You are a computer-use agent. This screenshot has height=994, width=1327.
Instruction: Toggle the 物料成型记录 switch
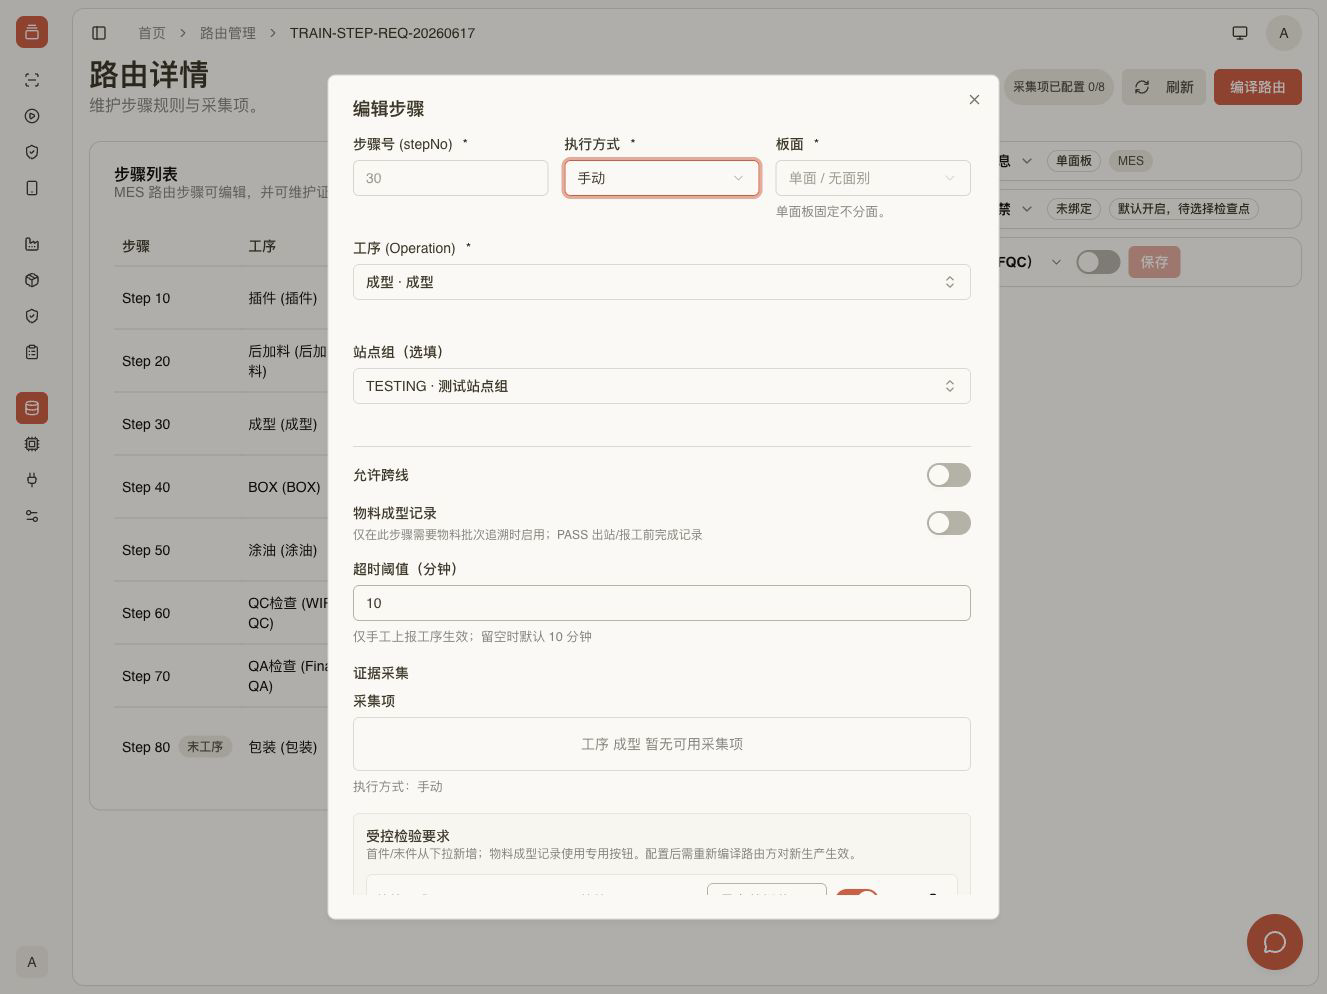tap(949, 523)
